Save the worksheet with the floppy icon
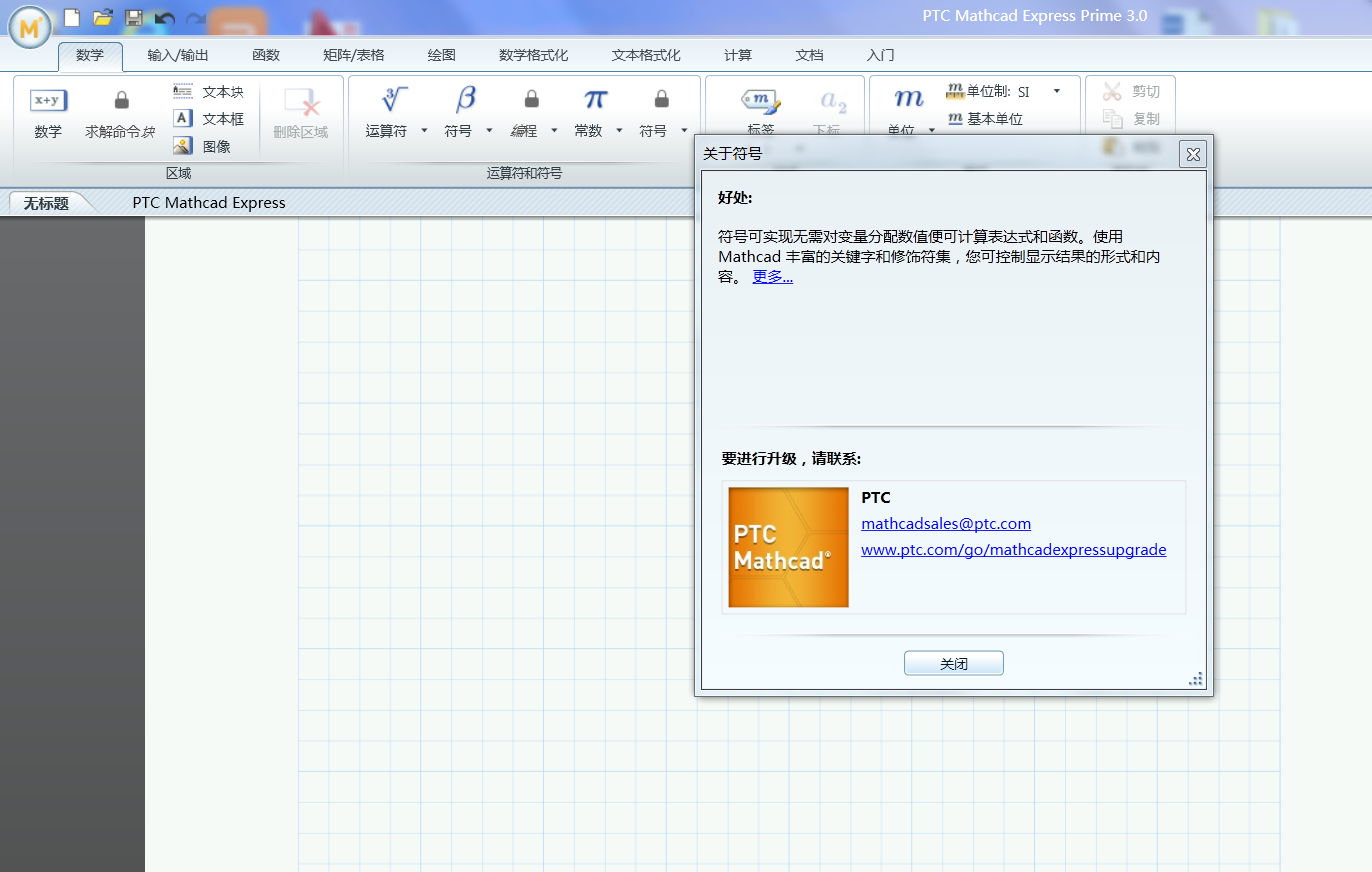1372x872 pixels. [134, 17]
